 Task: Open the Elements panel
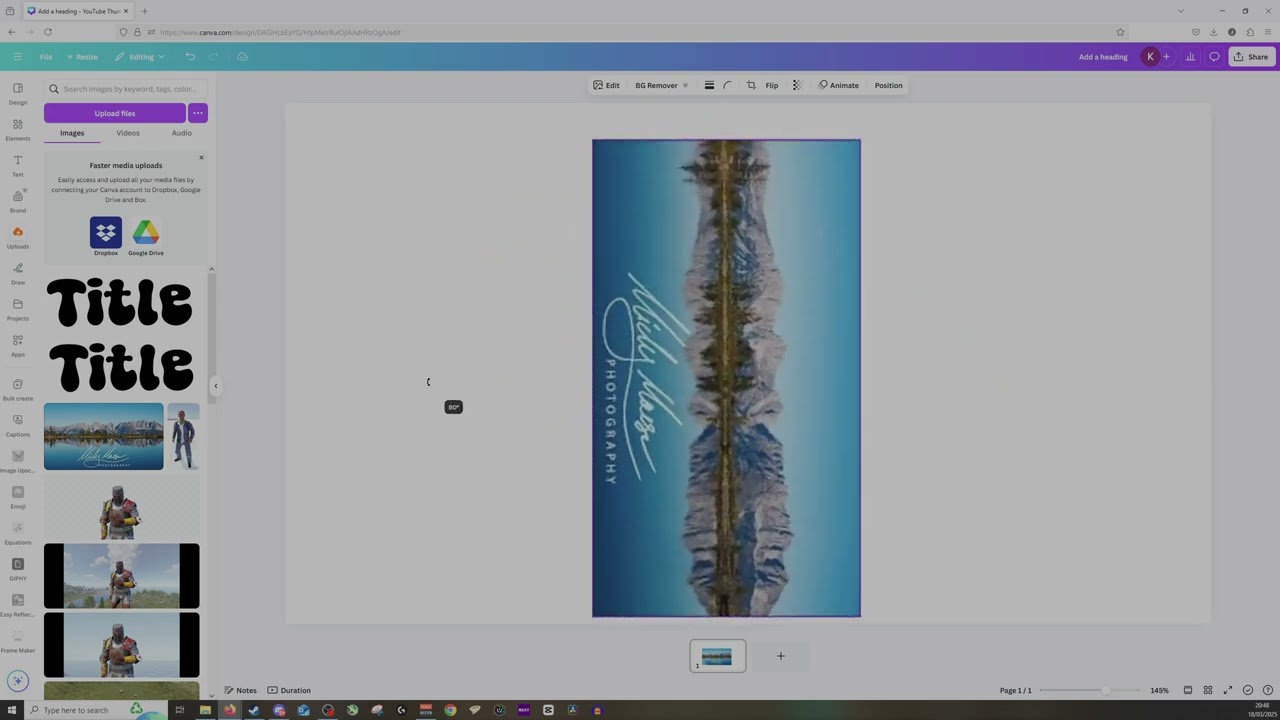(x=18, y=130)
